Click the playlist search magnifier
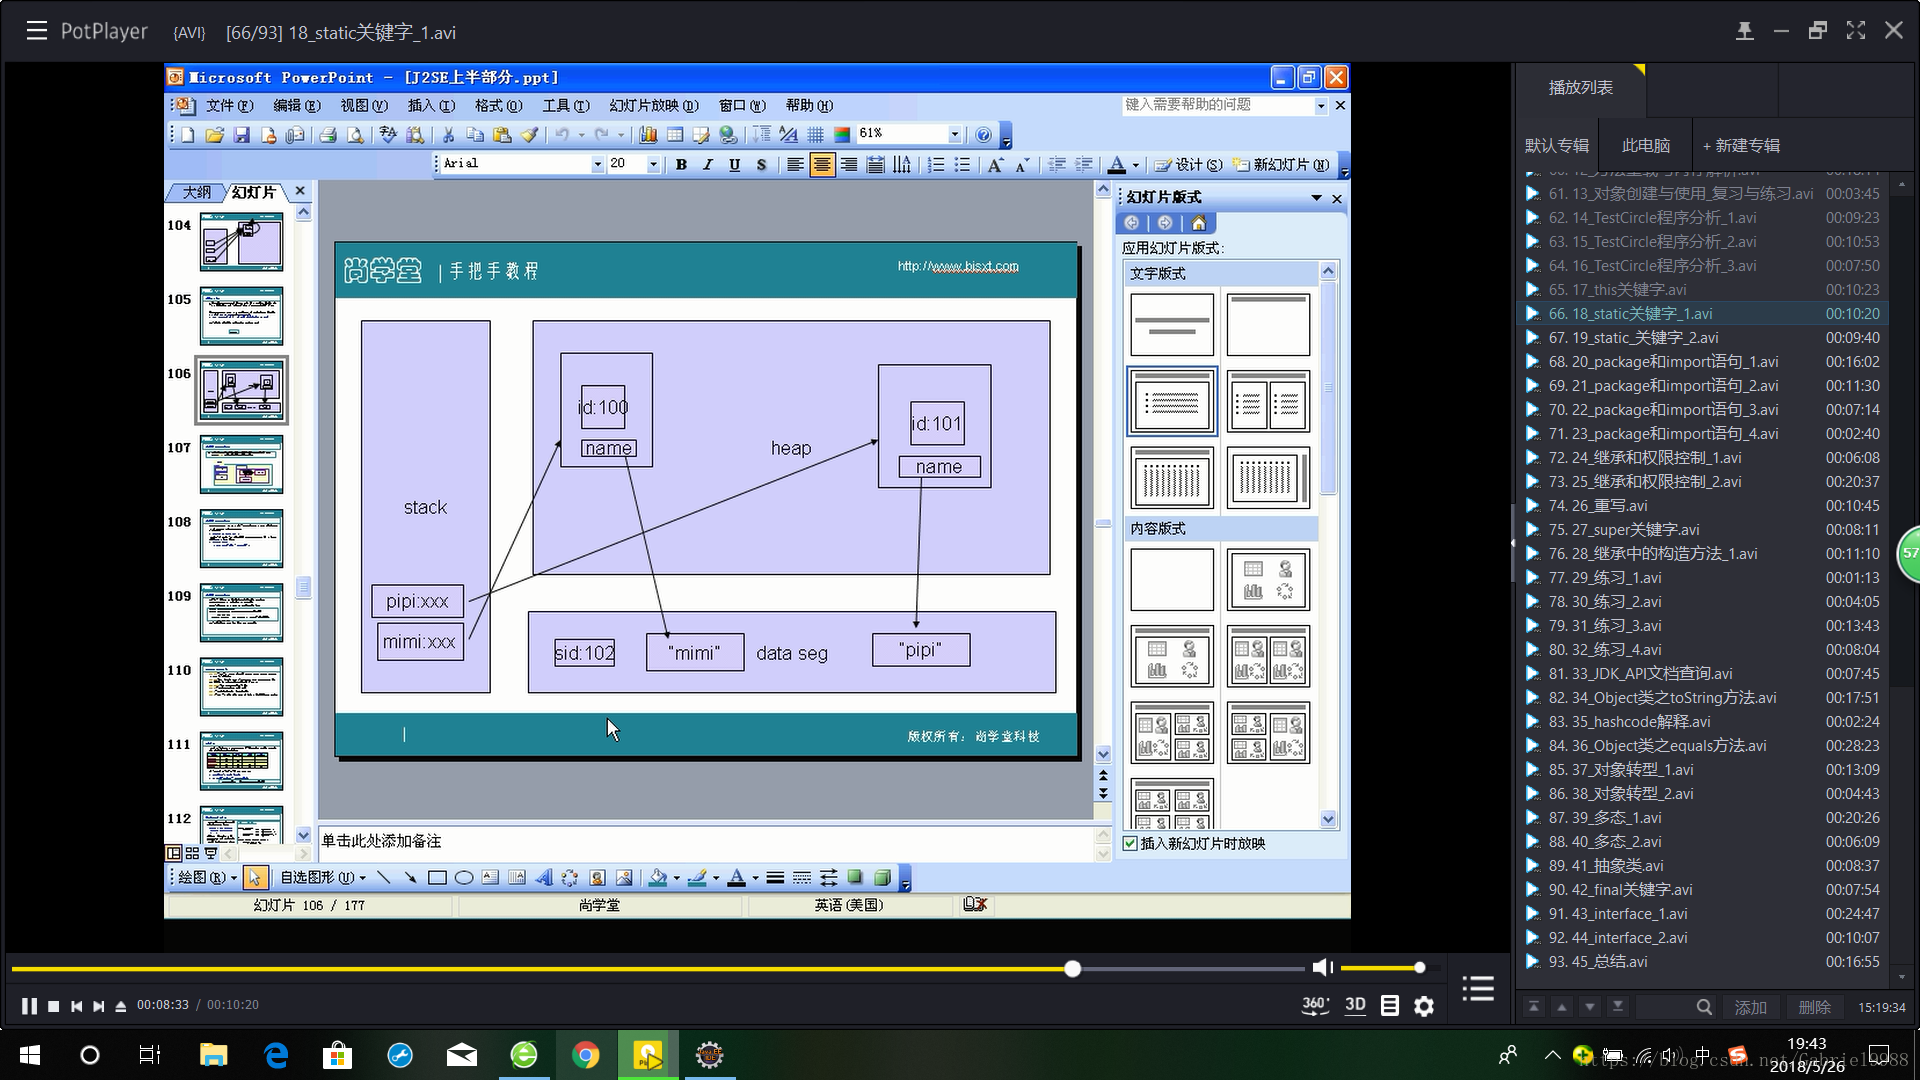The width and height of the screenshot is (1920, 1080). [1704, 1007]
